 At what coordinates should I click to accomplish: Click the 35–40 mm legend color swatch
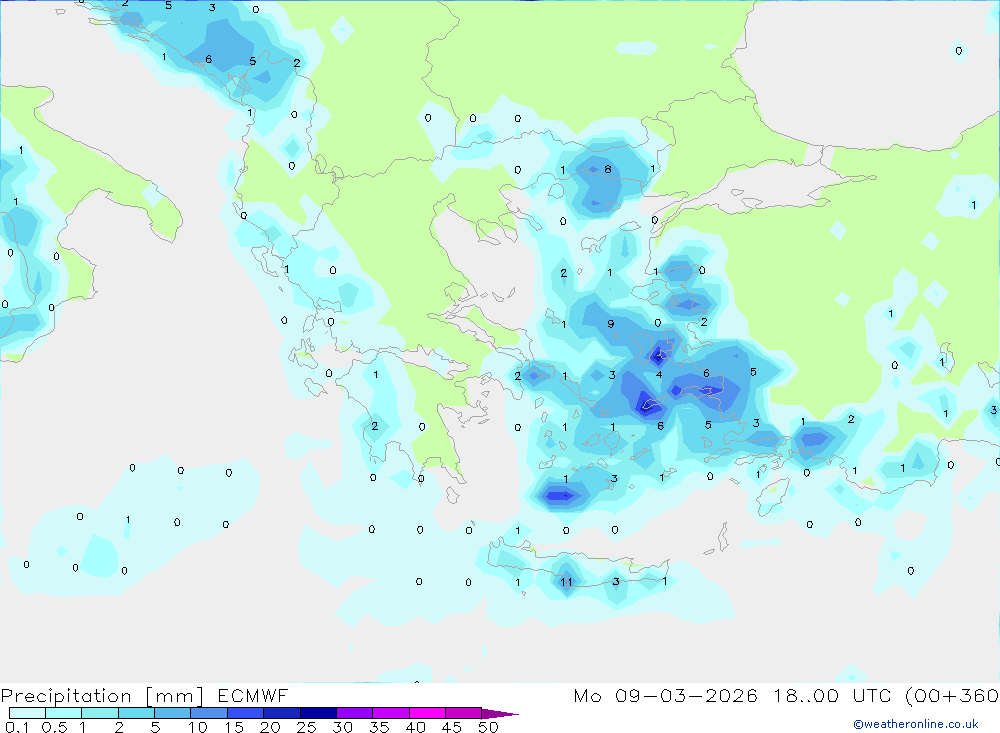391,713
